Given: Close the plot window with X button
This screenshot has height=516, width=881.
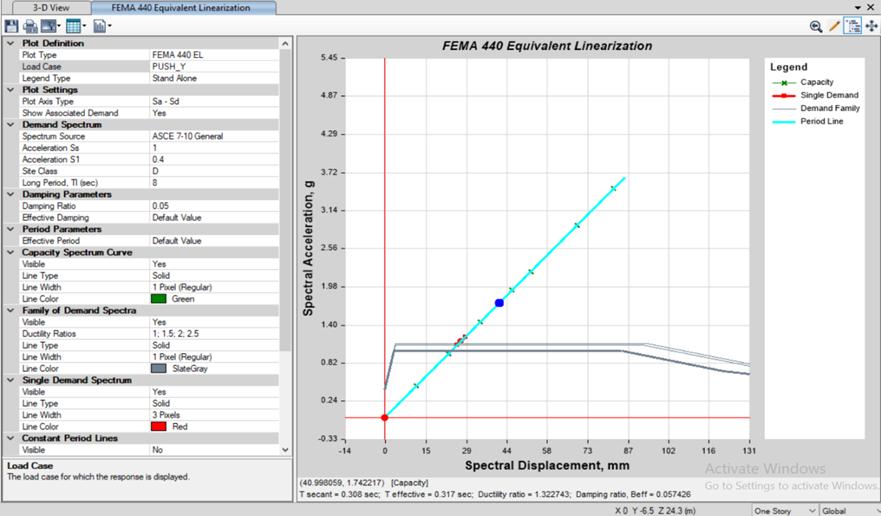Looking at the screenshot, I should click(x=870, y=7).
